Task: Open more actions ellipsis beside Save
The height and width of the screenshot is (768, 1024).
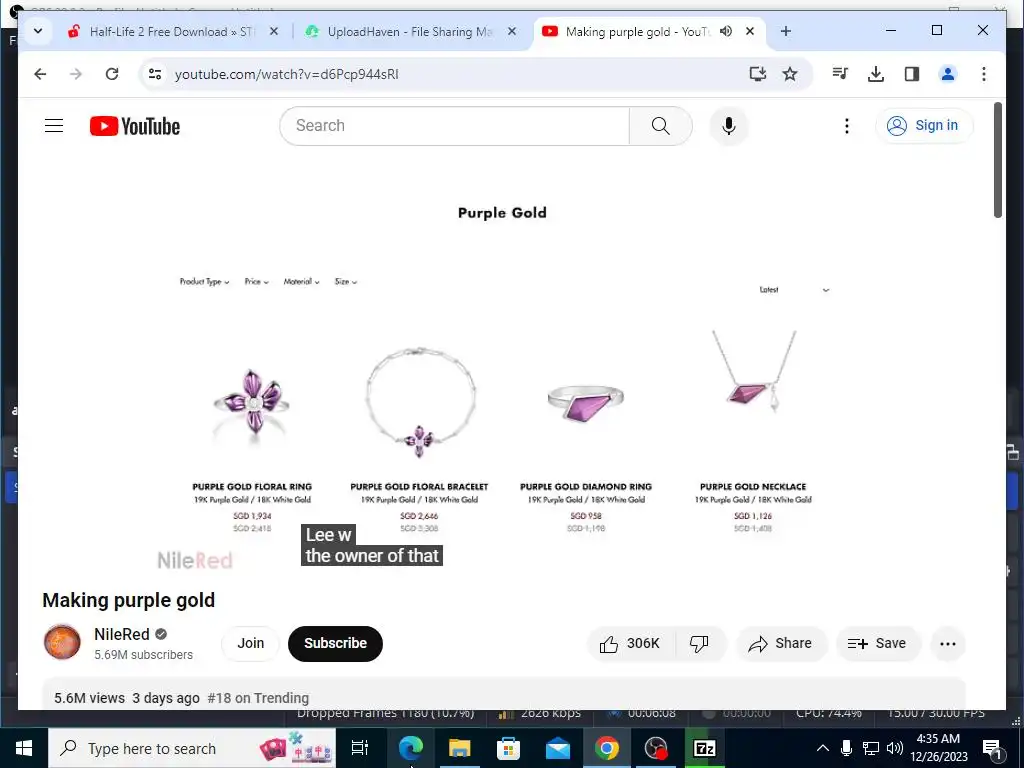Action: point(948,644)
